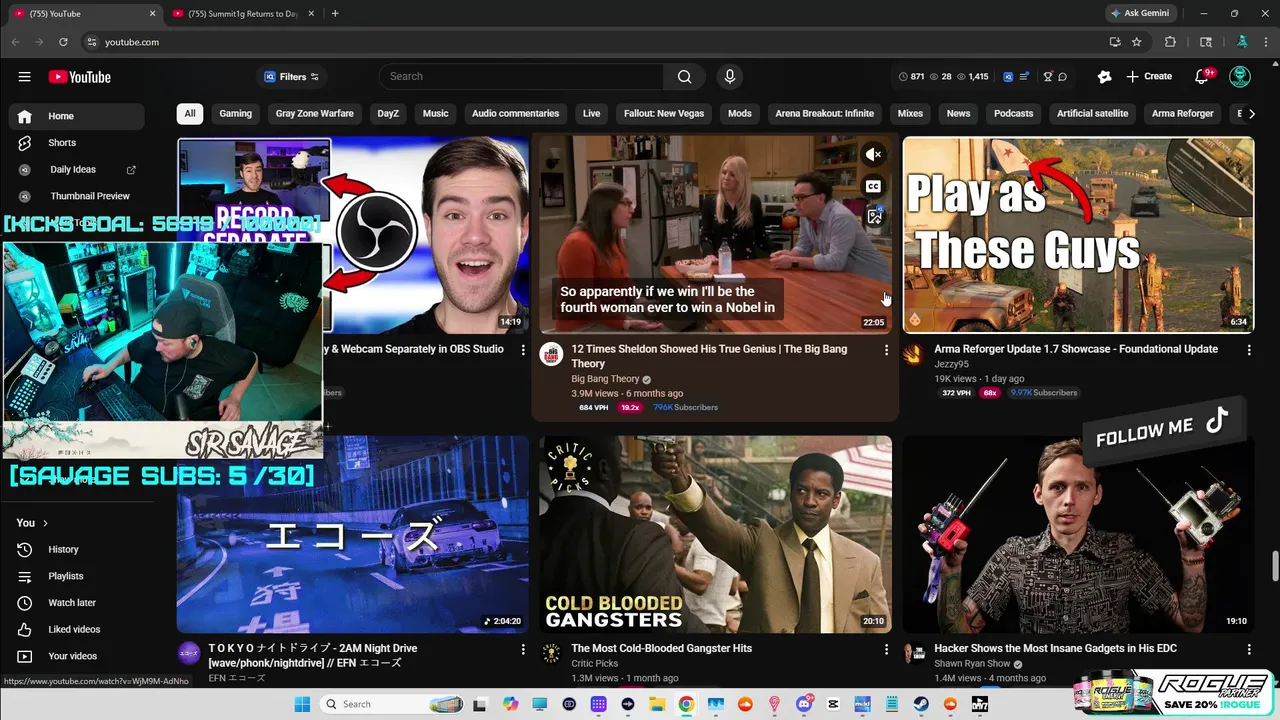Show more chips with right chevron

1251,113
